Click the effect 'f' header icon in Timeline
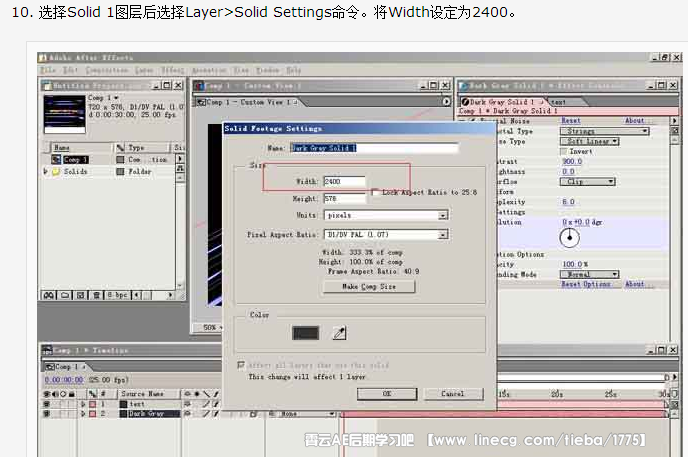This screenshot has height=457, width=688. pyautogui.click(x=216, y=394)
